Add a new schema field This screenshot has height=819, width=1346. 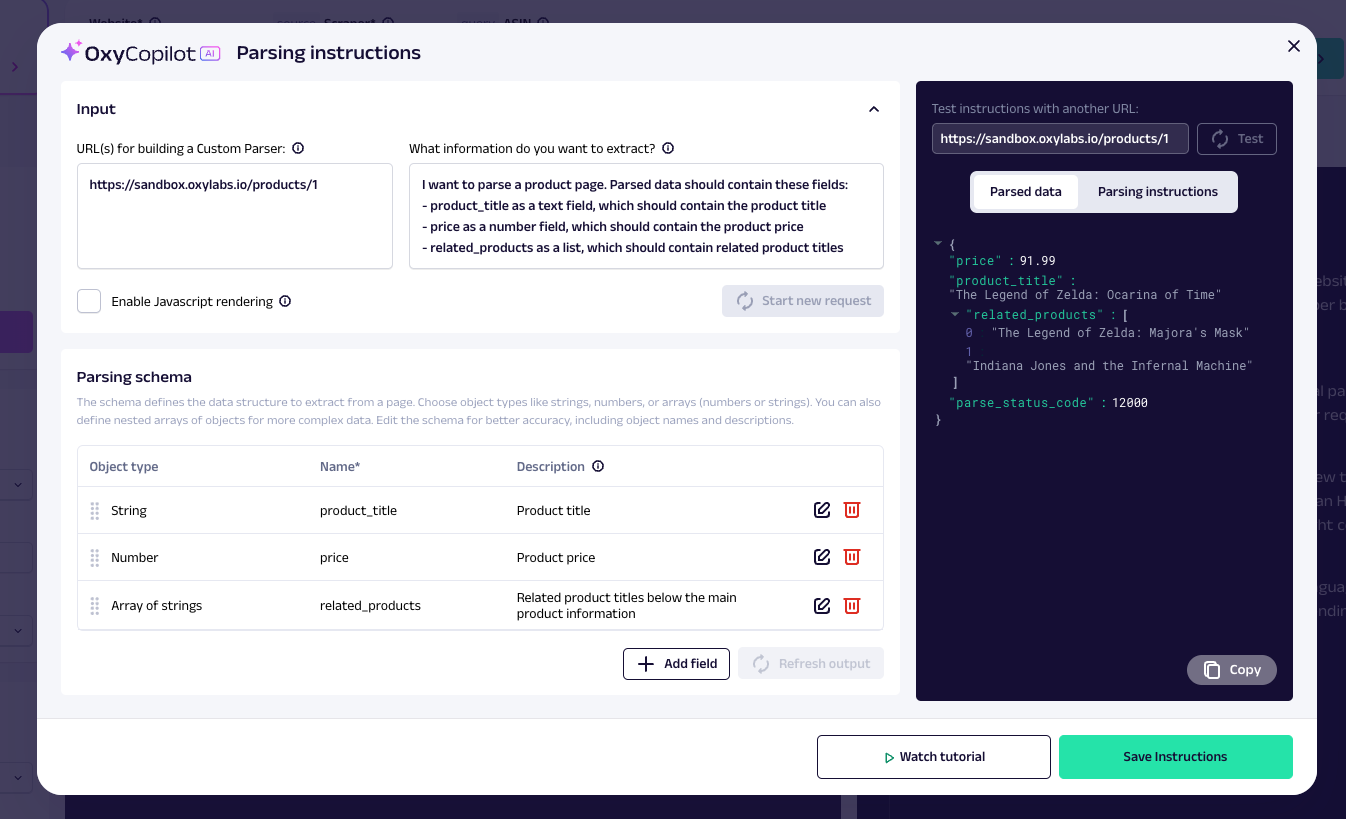676,664
